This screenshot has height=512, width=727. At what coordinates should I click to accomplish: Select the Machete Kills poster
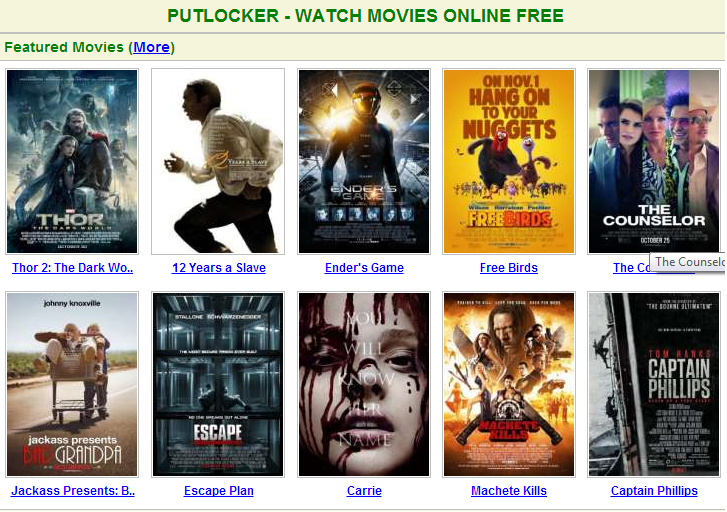pyautogui.click(x=509, y=384)
